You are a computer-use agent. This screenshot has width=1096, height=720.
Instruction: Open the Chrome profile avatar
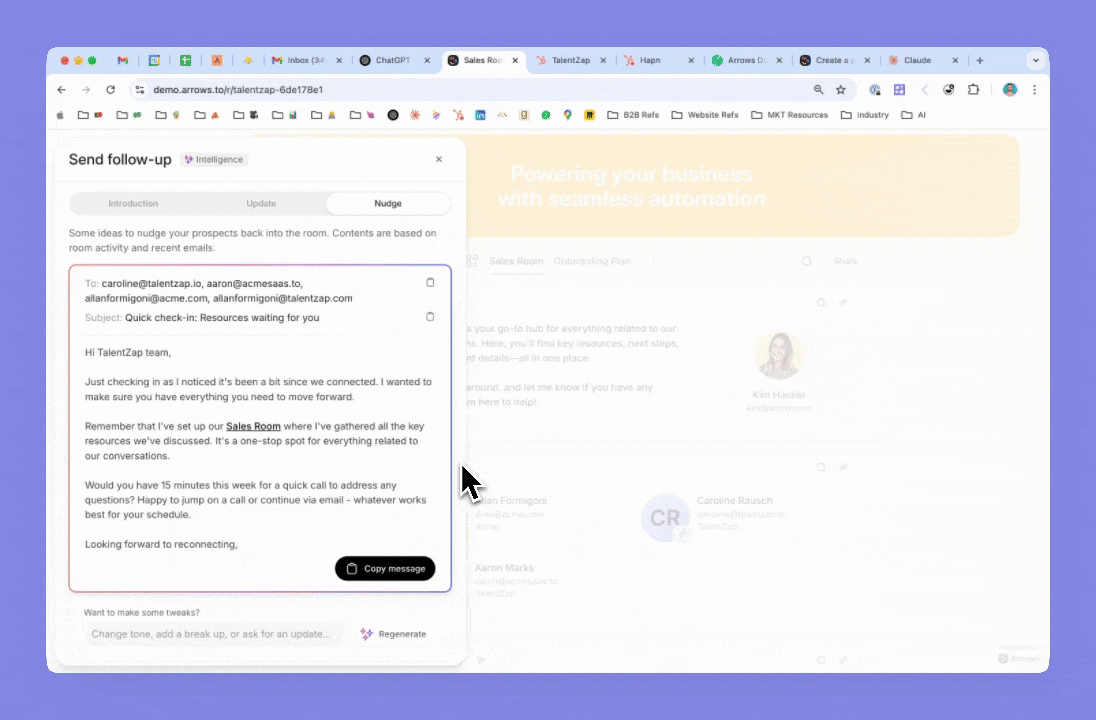coord(1010,89)
